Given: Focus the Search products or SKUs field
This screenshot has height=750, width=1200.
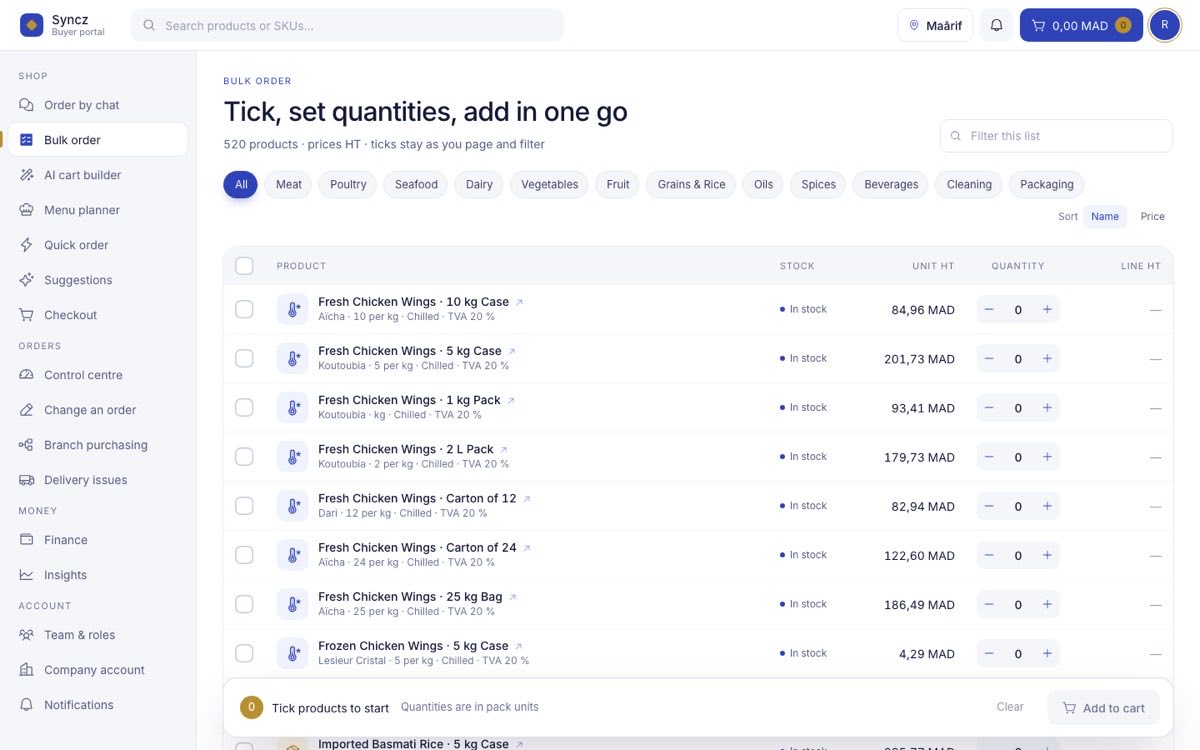Looking at the screenshot, I should pyautogui.click(x=347, y=25).
